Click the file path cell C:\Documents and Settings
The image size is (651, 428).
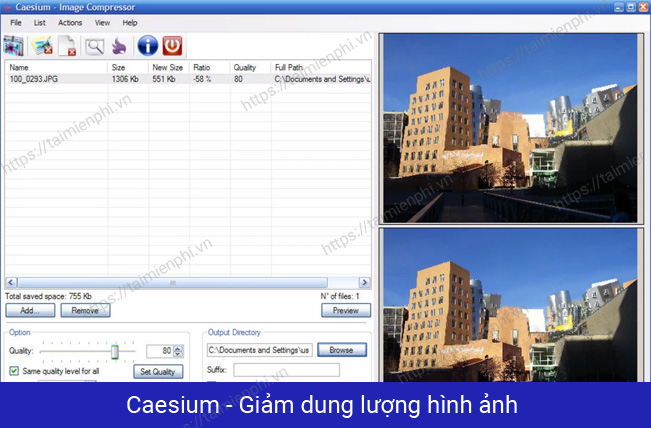click(322, 79)
